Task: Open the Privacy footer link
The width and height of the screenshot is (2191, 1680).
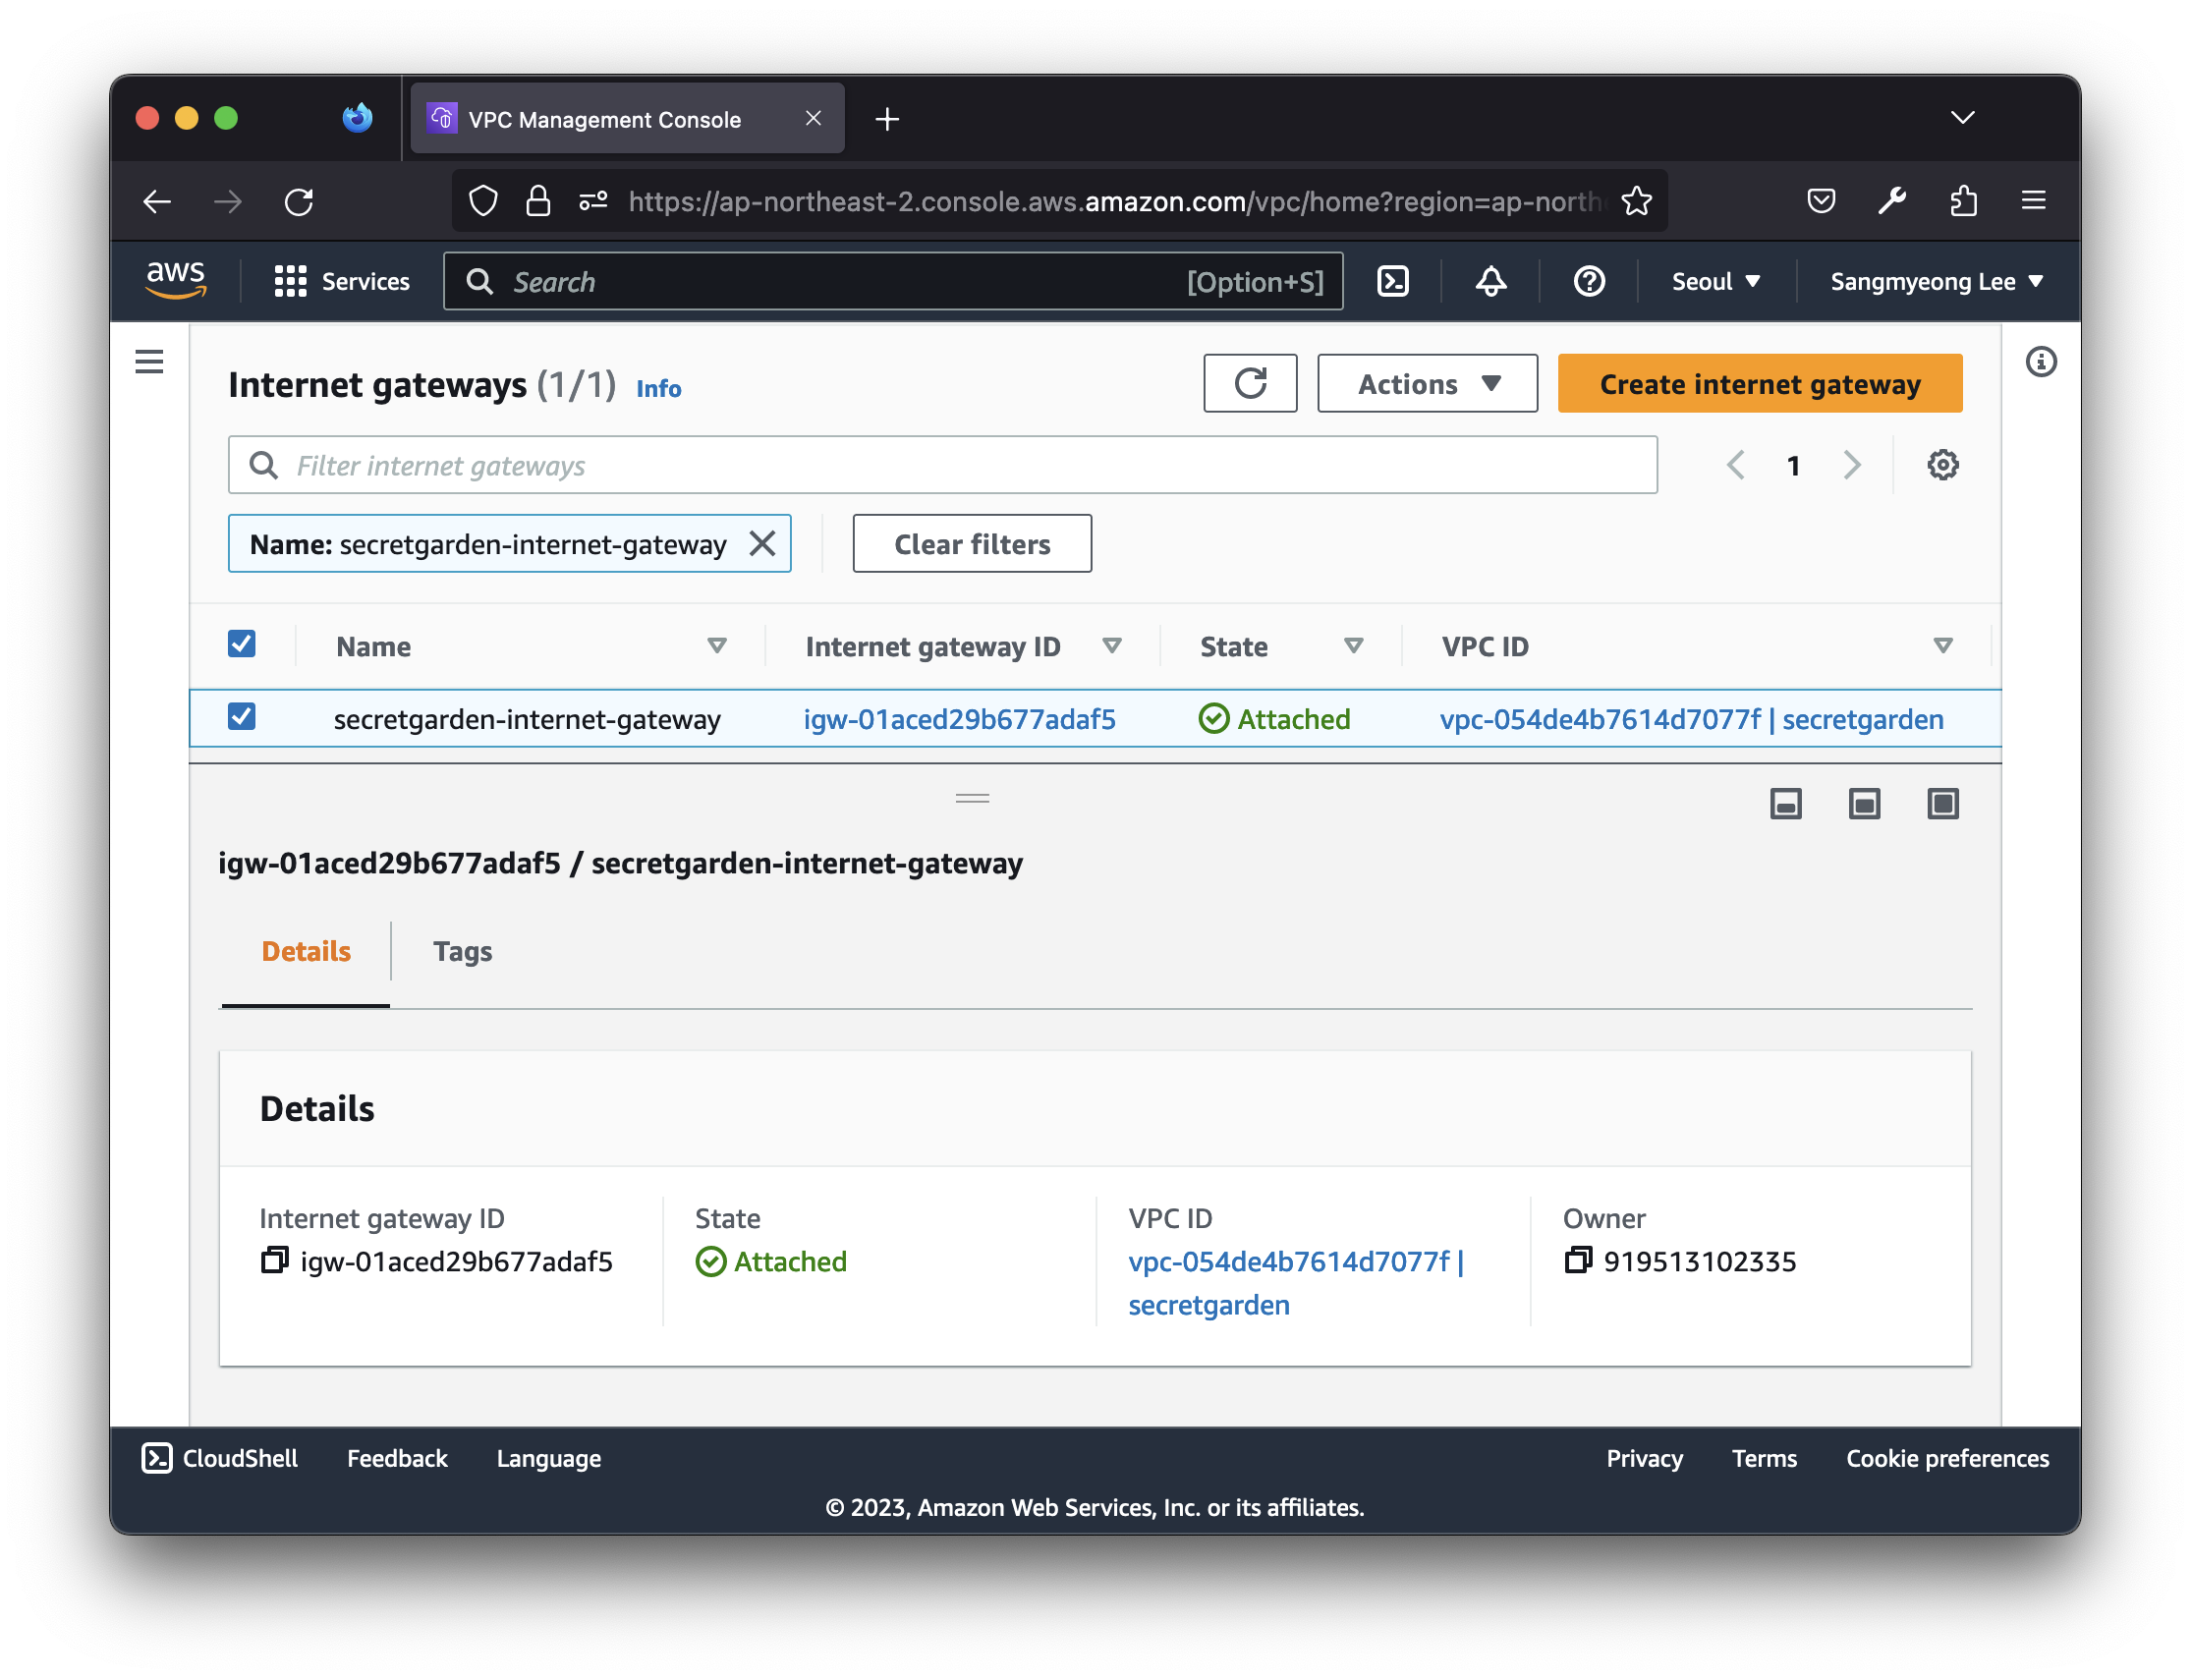Action: (x=1644, y=1458)
